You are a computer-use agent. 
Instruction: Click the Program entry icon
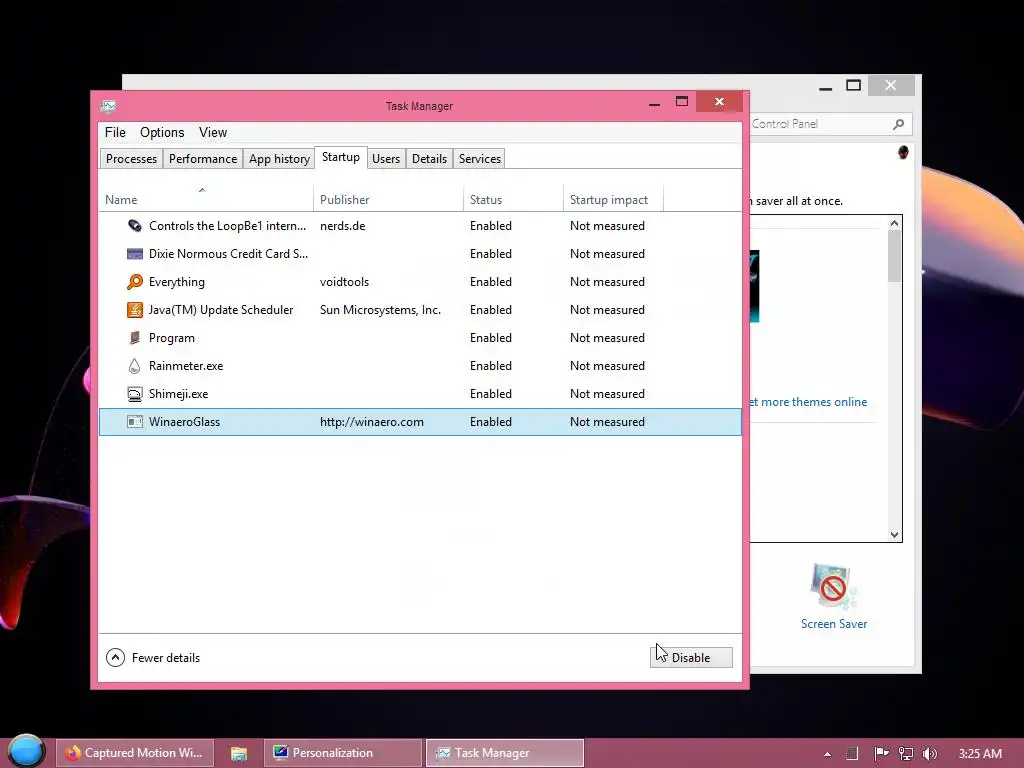(x=135, y=338)
